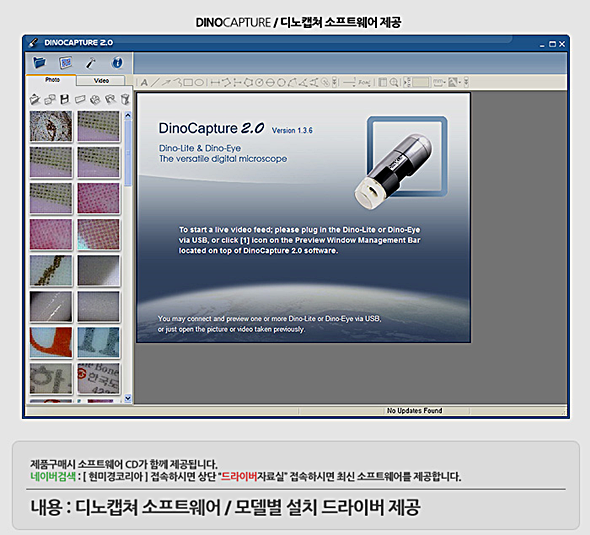The height and width of the screenshot is (535, 590).
Task: Click the grid crosshair overlay icon
Action: pyautogui.click(x=382, y=82)
